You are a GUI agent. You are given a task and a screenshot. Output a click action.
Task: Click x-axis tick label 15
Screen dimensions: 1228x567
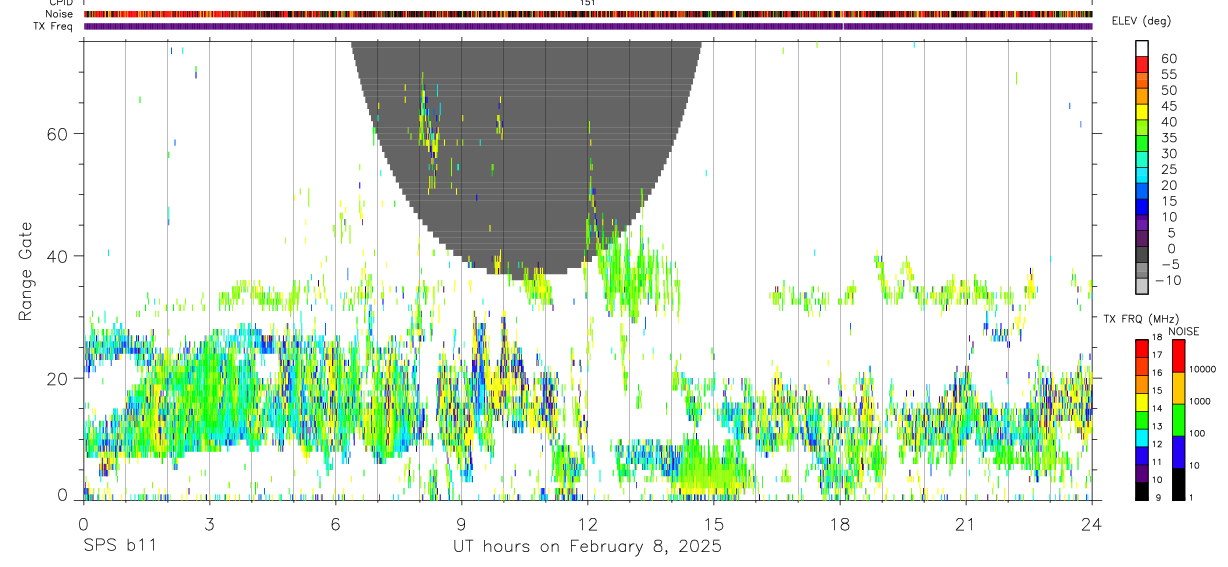click(713, 525)
